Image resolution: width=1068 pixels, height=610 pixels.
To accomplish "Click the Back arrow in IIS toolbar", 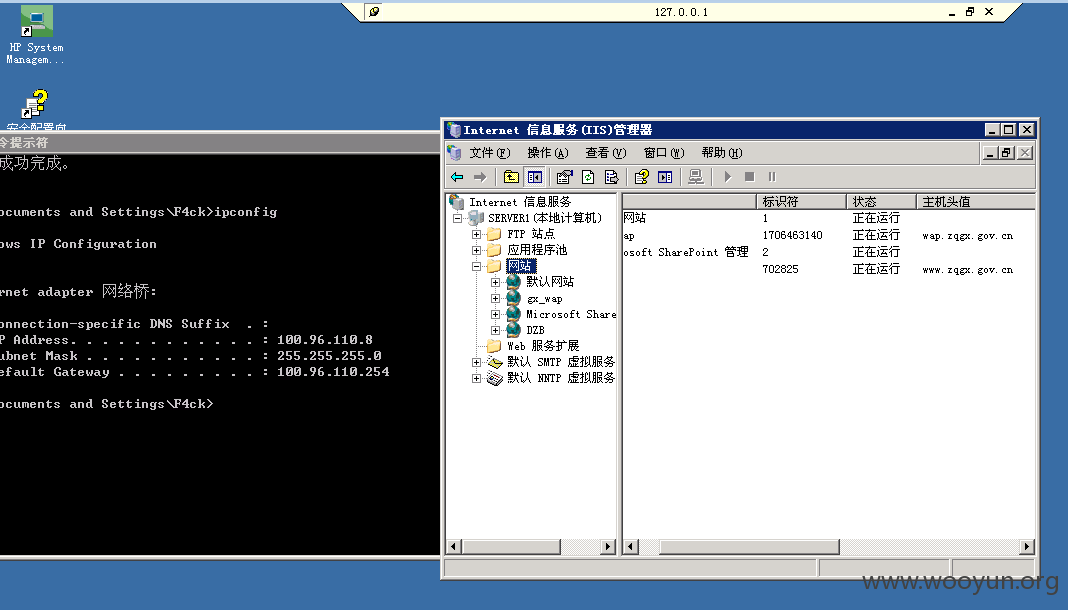I will pos(457,177).
